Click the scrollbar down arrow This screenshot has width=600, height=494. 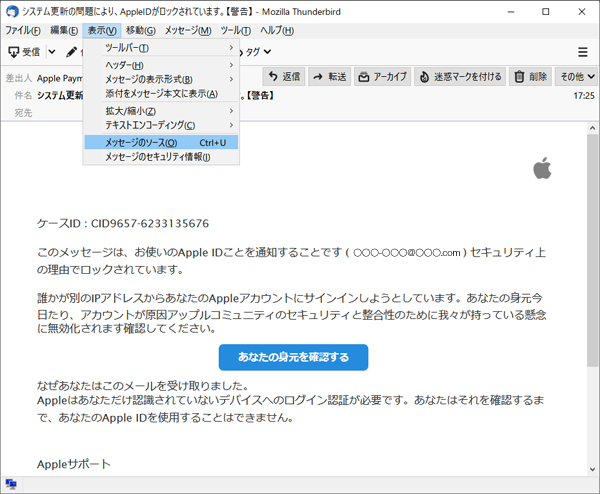click(x=593, y=470)
